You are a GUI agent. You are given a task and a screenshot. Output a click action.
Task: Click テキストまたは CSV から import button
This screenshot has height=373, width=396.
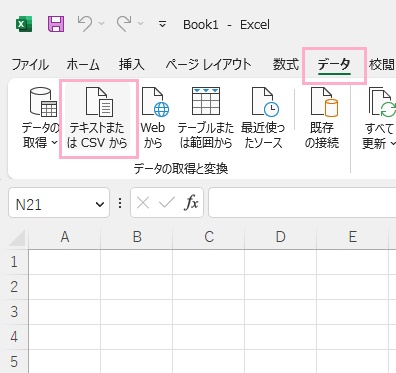pos(97,118)
